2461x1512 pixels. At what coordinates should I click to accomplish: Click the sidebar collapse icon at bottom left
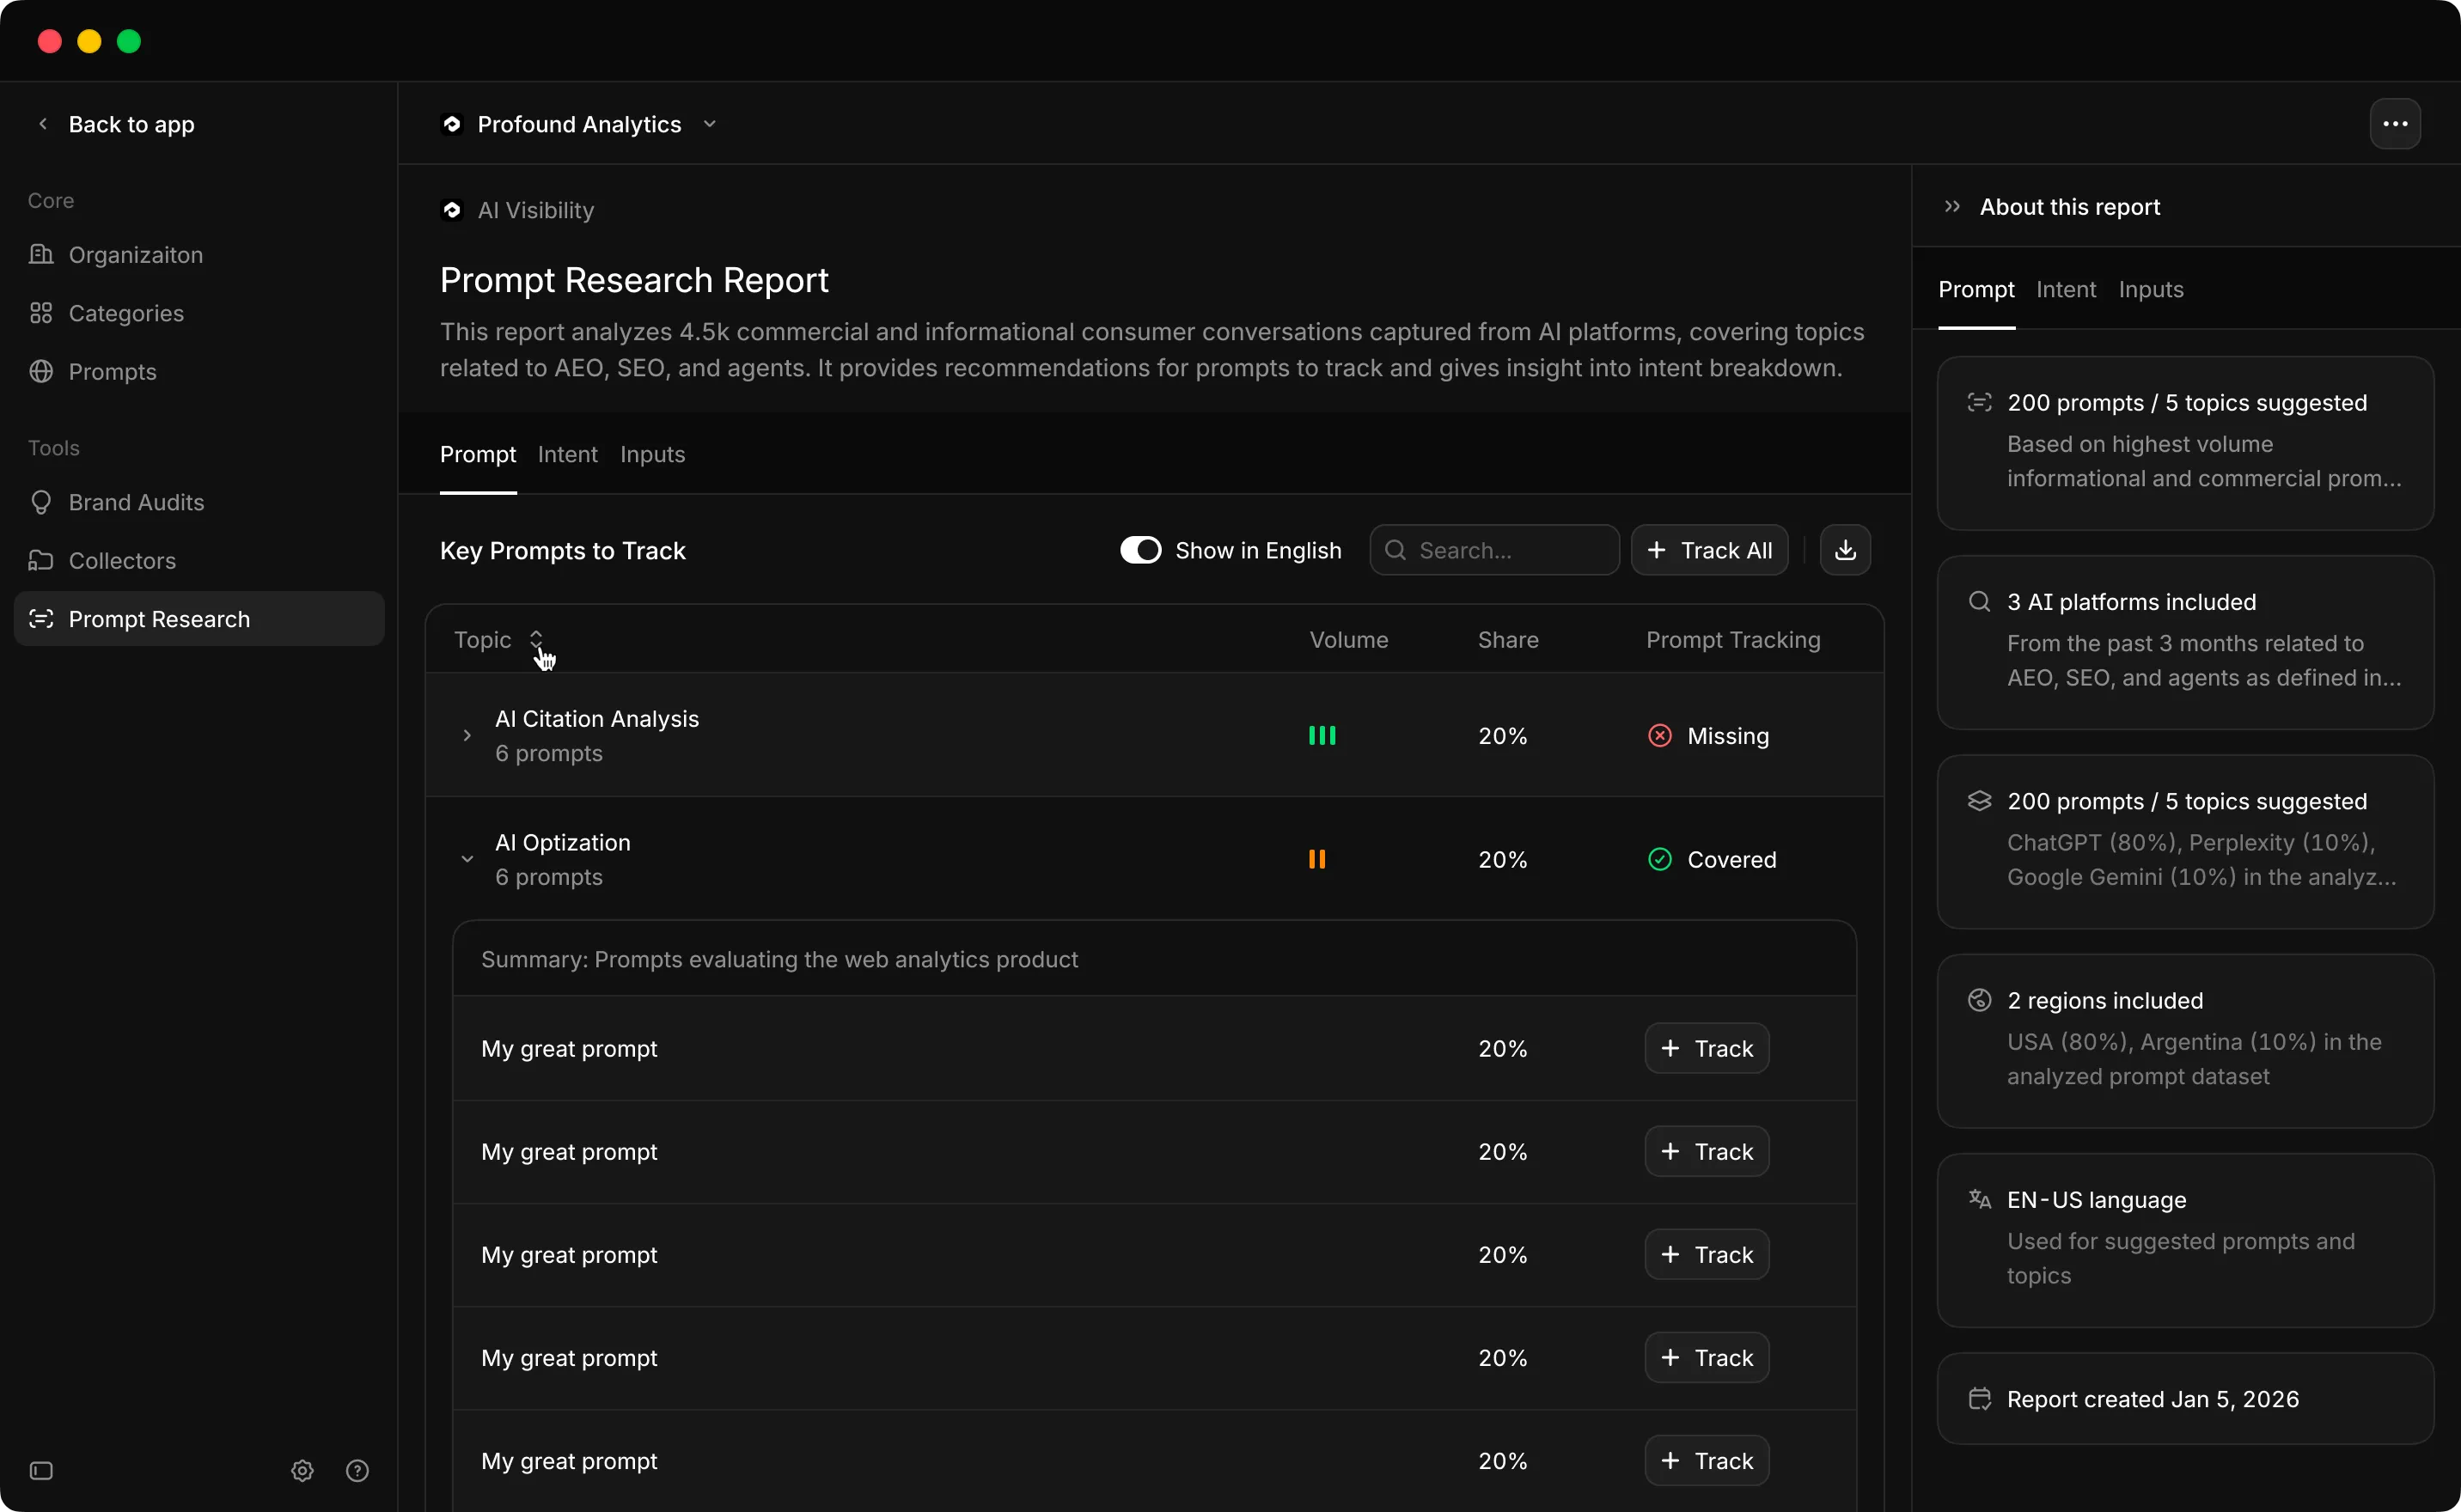(41, 1470)
